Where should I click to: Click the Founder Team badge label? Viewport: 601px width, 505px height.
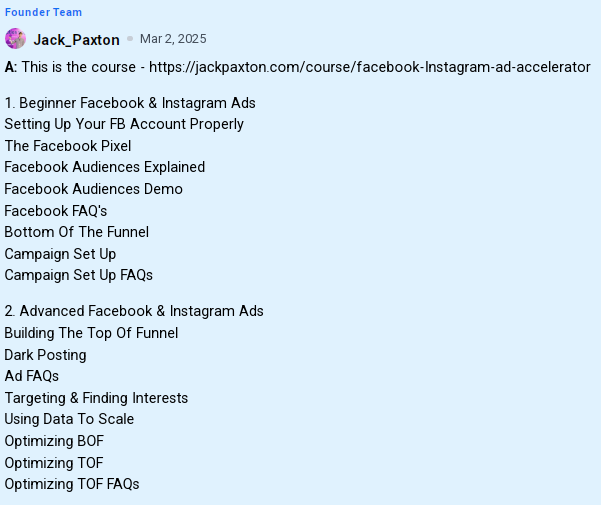pos(43,12)
